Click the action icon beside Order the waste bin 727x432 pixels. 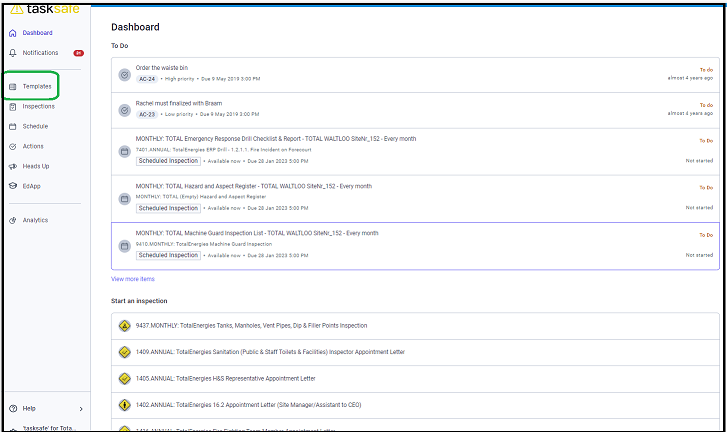click(x=124, y=75)
